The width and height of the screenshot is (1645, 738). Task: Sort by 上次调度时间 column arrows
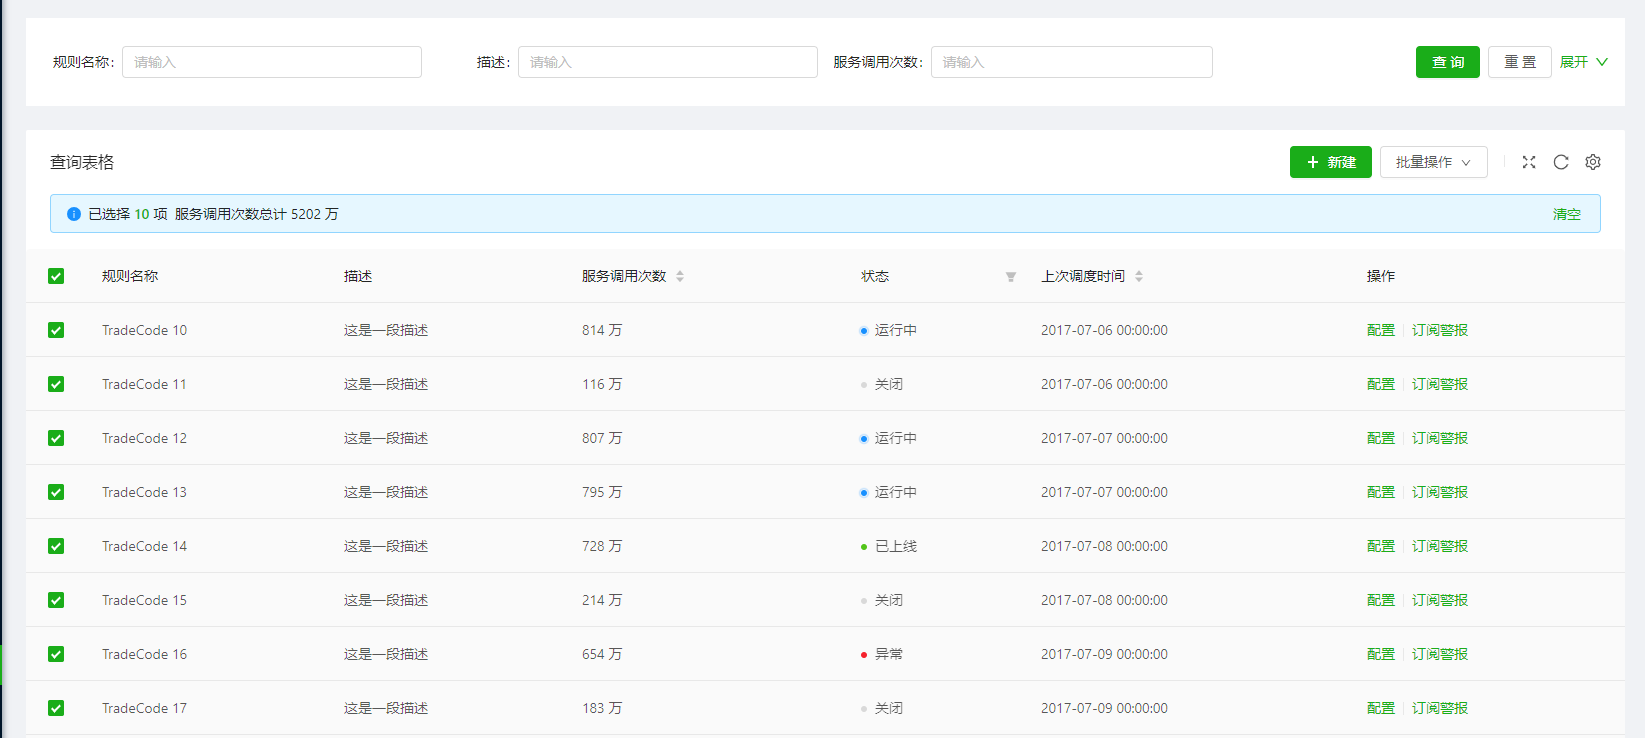1139,276
